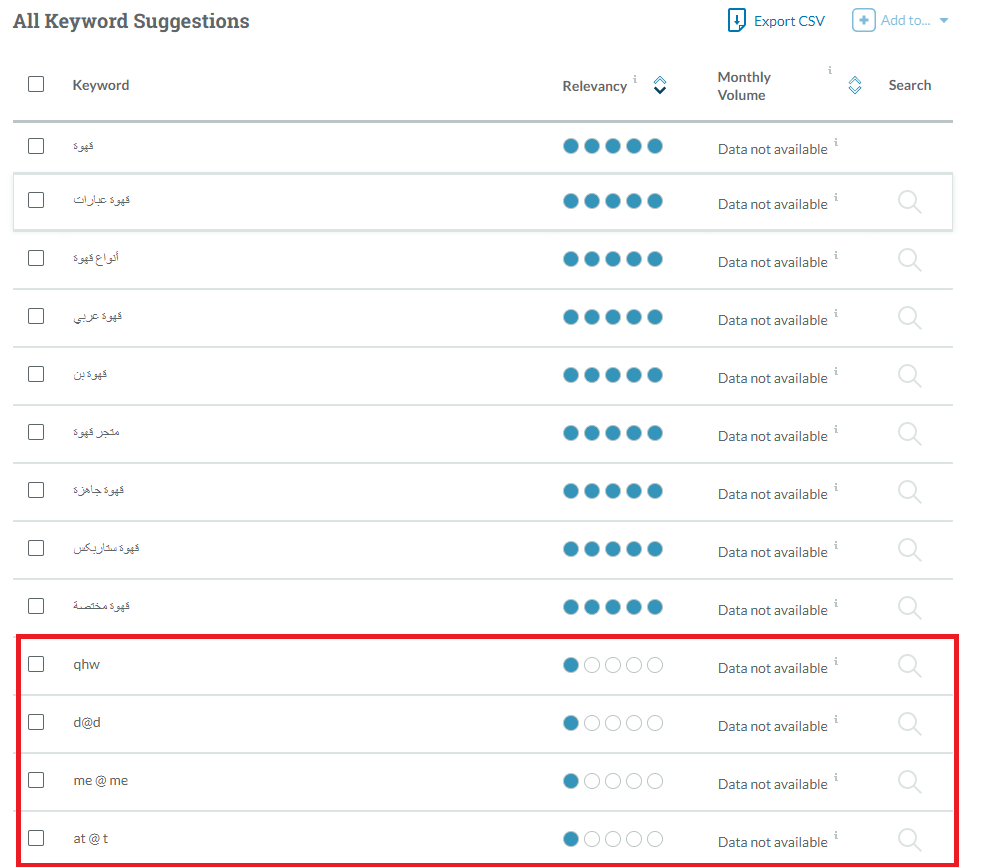Check the box for keyword 'qhw'
Viewport: 988px width, 867px height.
[x=36, y=664]
